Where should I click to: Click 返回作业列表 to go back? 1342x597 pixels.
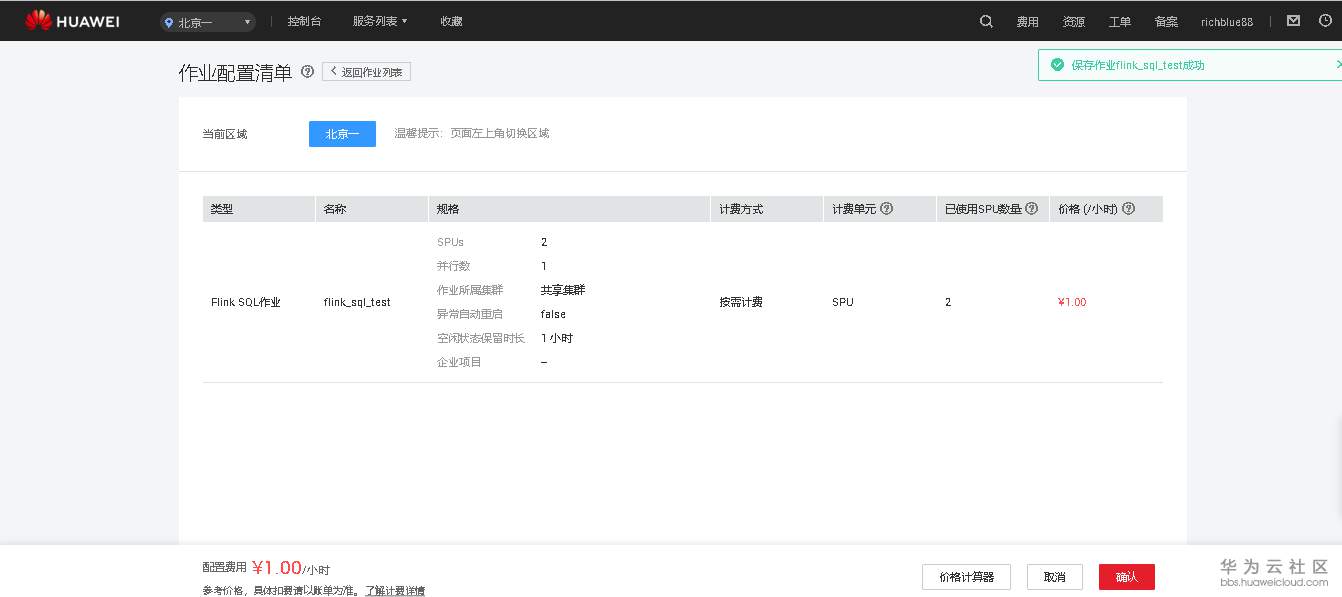click(x=366, y=71)
